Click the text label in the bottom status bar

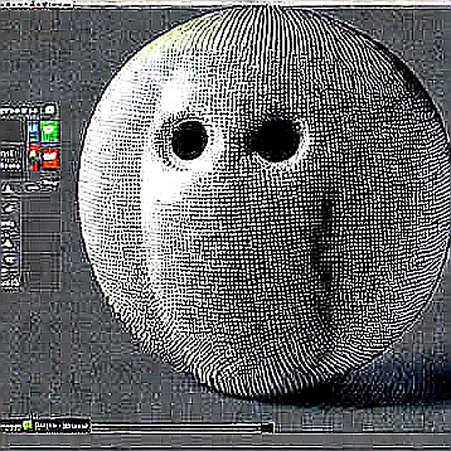(x=61, y=426)
